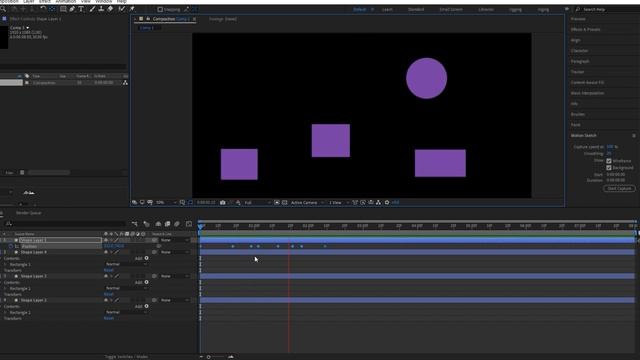Viewport: 640px width, 360px height.
Task: Open the Normal blend mode dropdown under Shape Layer 2
Action: pyautogui.click(x=126, y=313)
